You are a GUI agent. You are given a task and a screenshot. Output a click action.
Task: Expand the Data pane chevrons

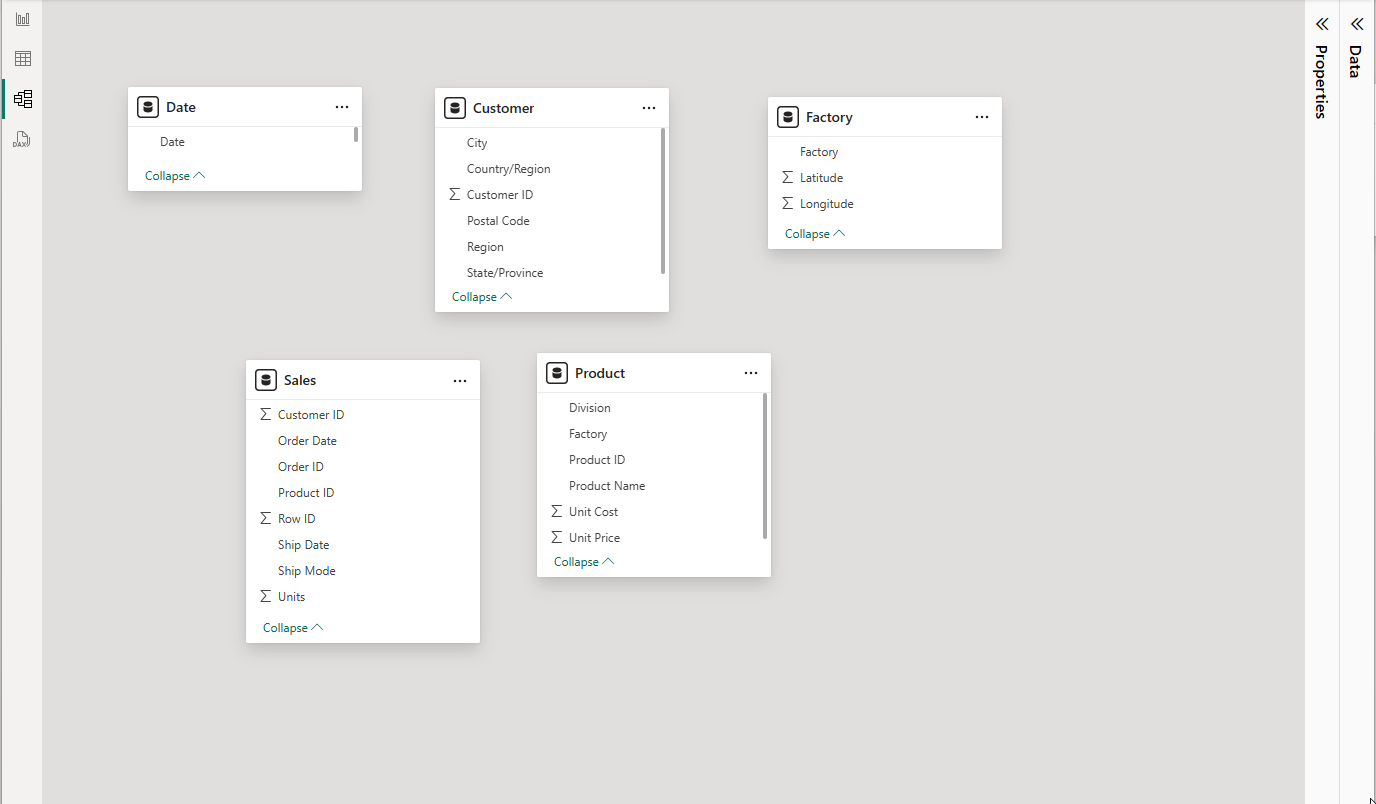click(x=1356, y=24)
